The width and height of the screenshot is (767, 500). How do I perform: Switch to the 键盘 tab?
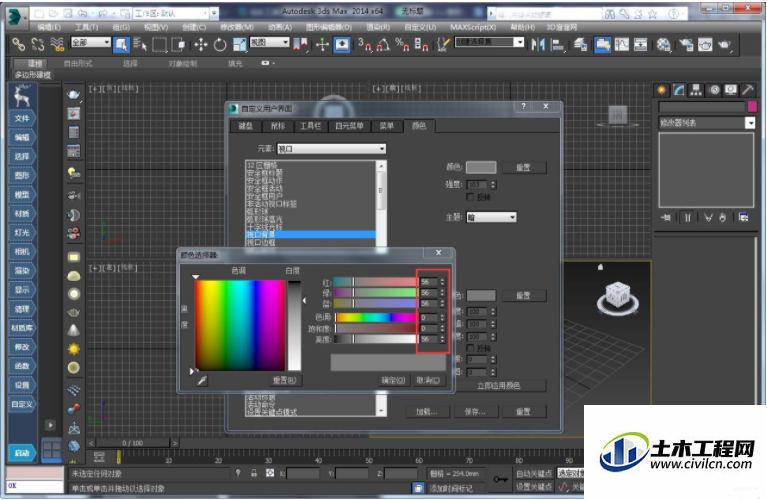point(246,126)
